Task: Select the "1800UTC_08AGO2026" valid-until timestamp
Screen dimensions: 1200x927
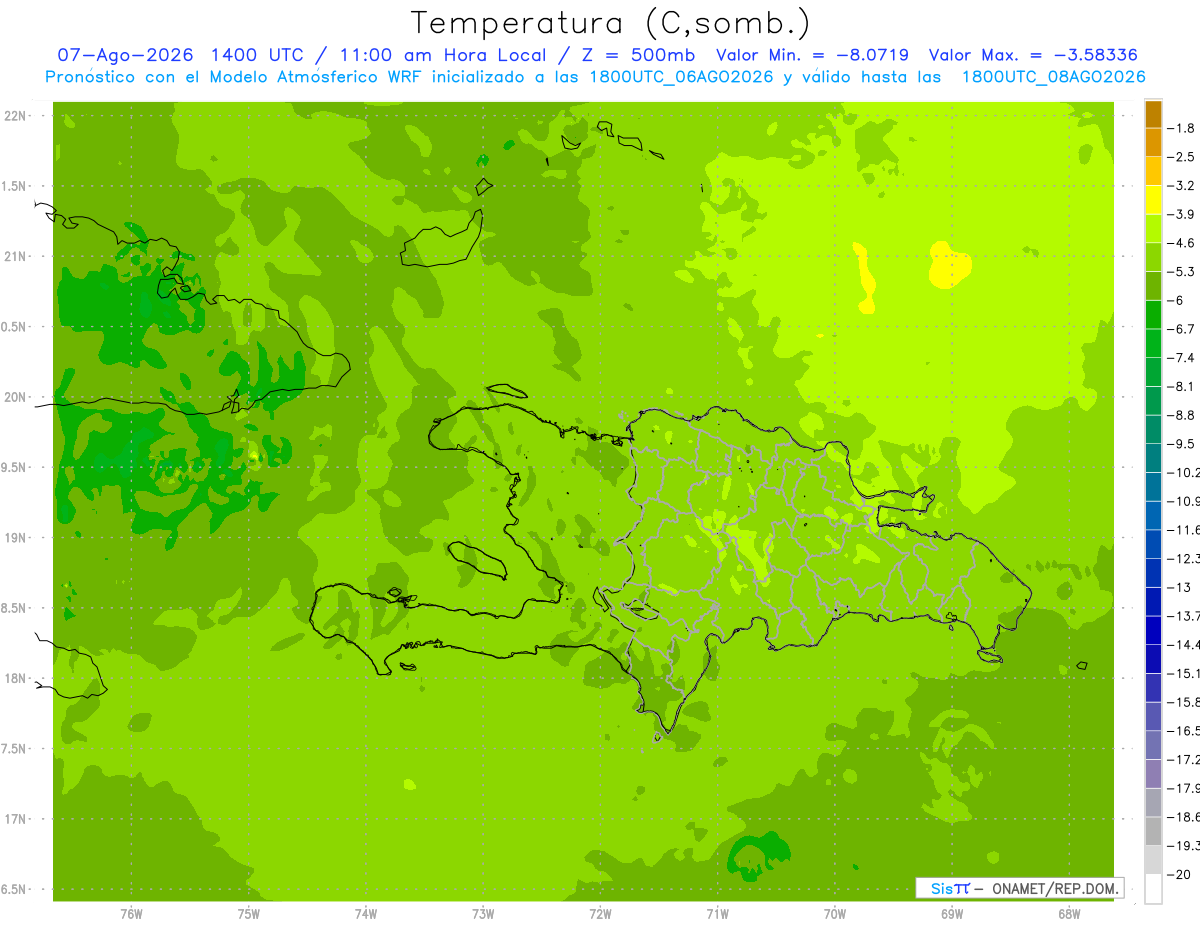Action: (1053, 77)
